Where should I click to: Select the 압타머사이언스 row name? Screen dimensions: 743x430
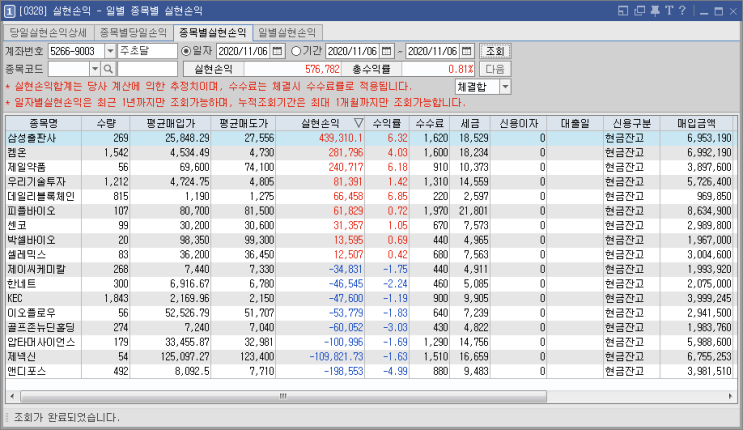point(41,342)
